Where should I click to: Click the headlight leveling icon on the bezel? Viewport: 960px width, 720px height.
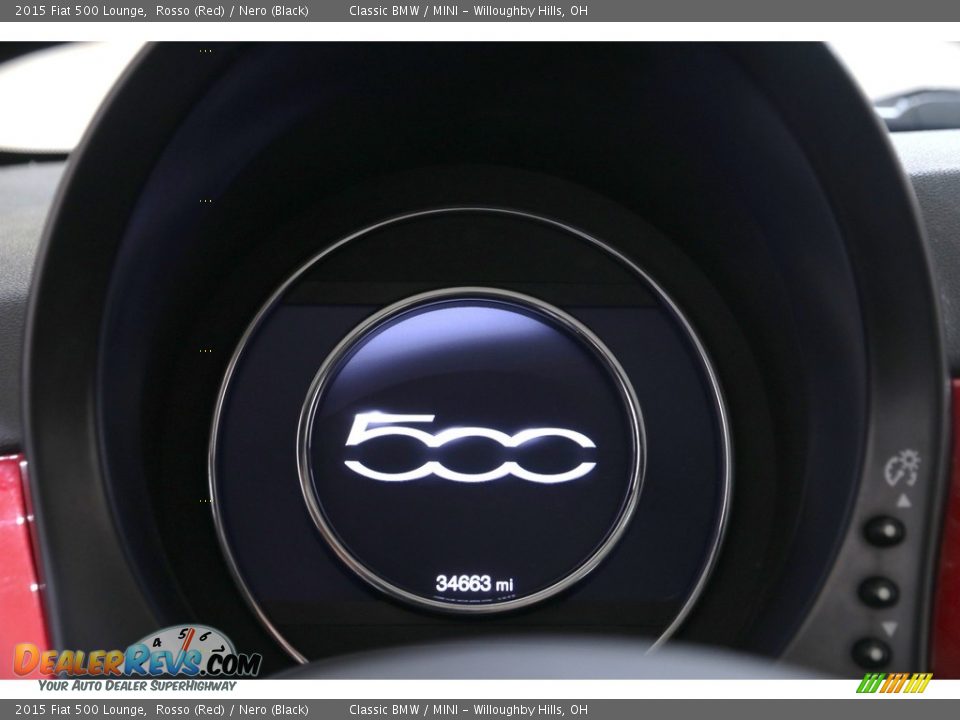point(902,468)
